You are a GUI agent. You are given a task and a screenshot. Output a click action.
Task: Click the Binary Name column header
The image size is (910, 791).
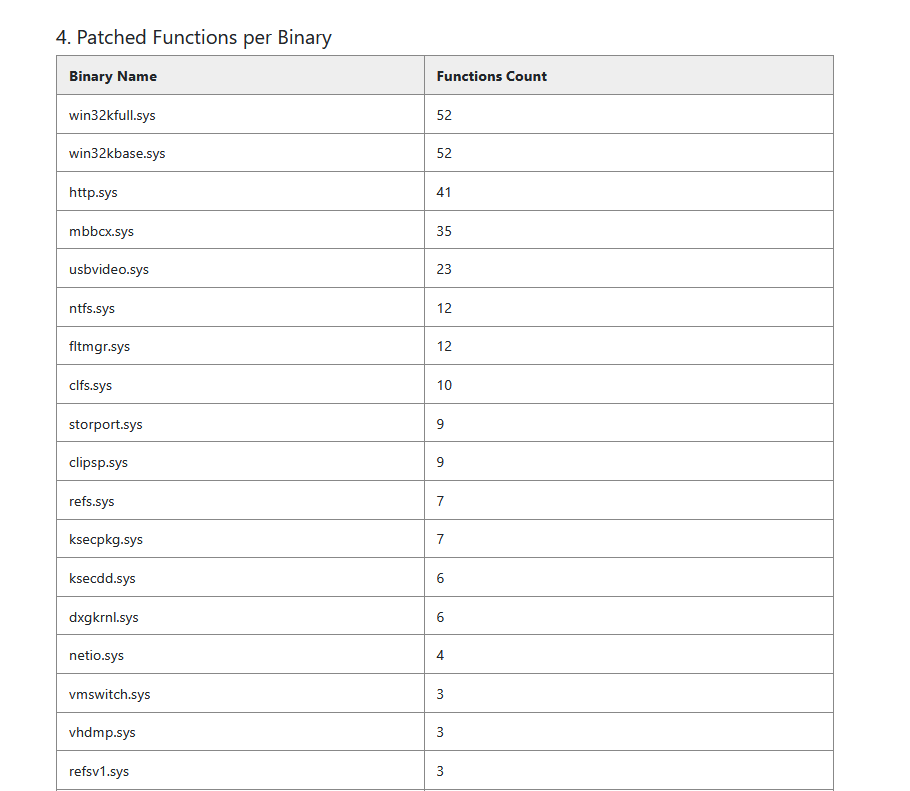point(113,76)
